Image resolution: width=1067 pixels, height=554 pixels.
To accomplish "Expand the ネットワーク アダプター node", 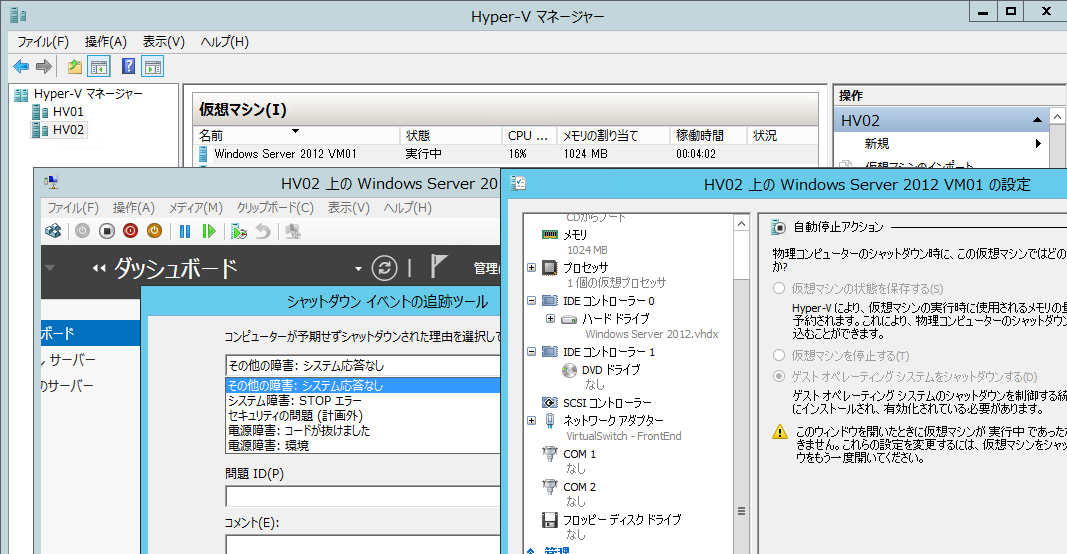I will [x=531, y=421].
